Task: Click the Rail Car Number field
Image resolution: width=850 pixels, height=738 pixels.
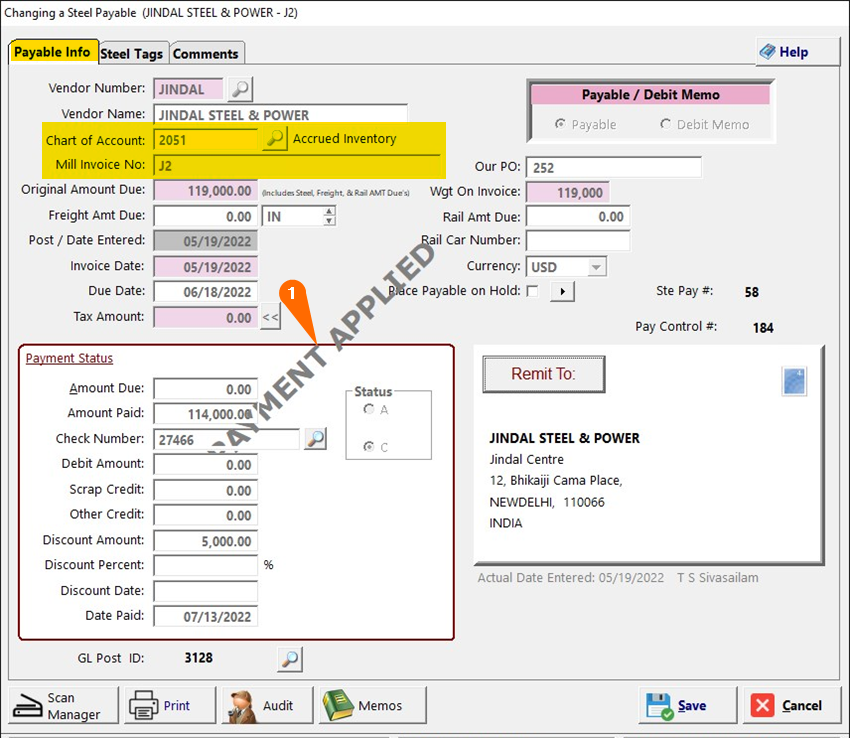Action: tap(578, 241)
